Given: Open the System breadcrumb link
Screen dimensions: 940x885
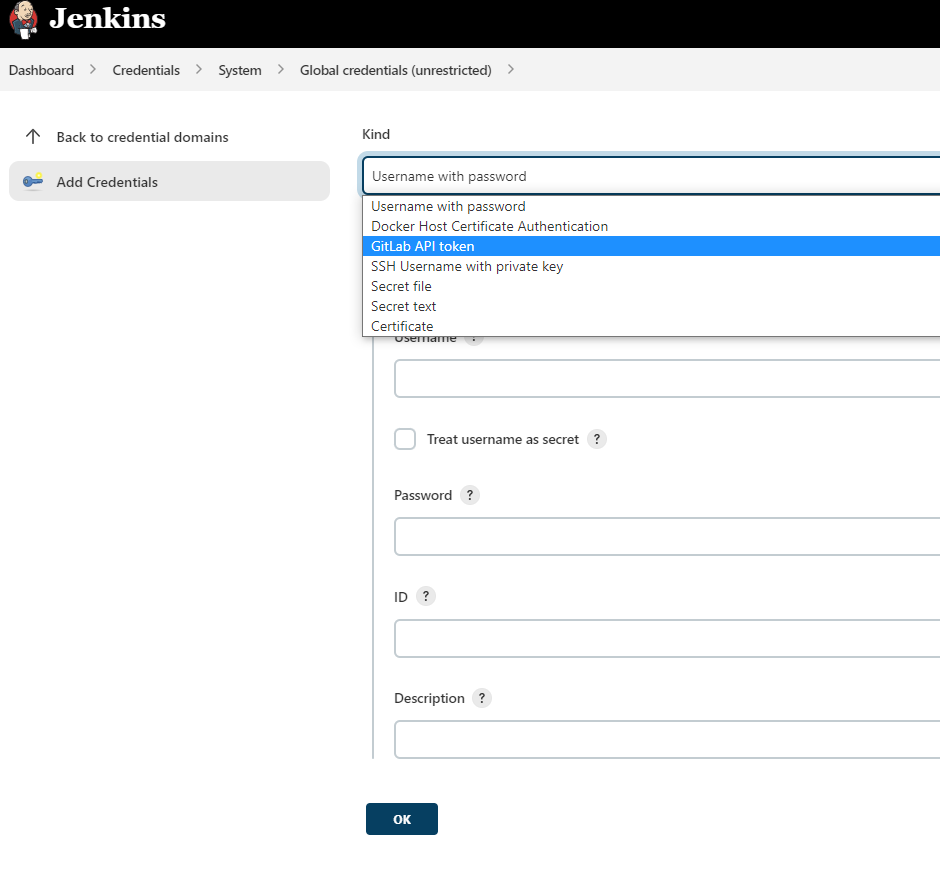Looking at the screenshot, I should tap(240, 70).
